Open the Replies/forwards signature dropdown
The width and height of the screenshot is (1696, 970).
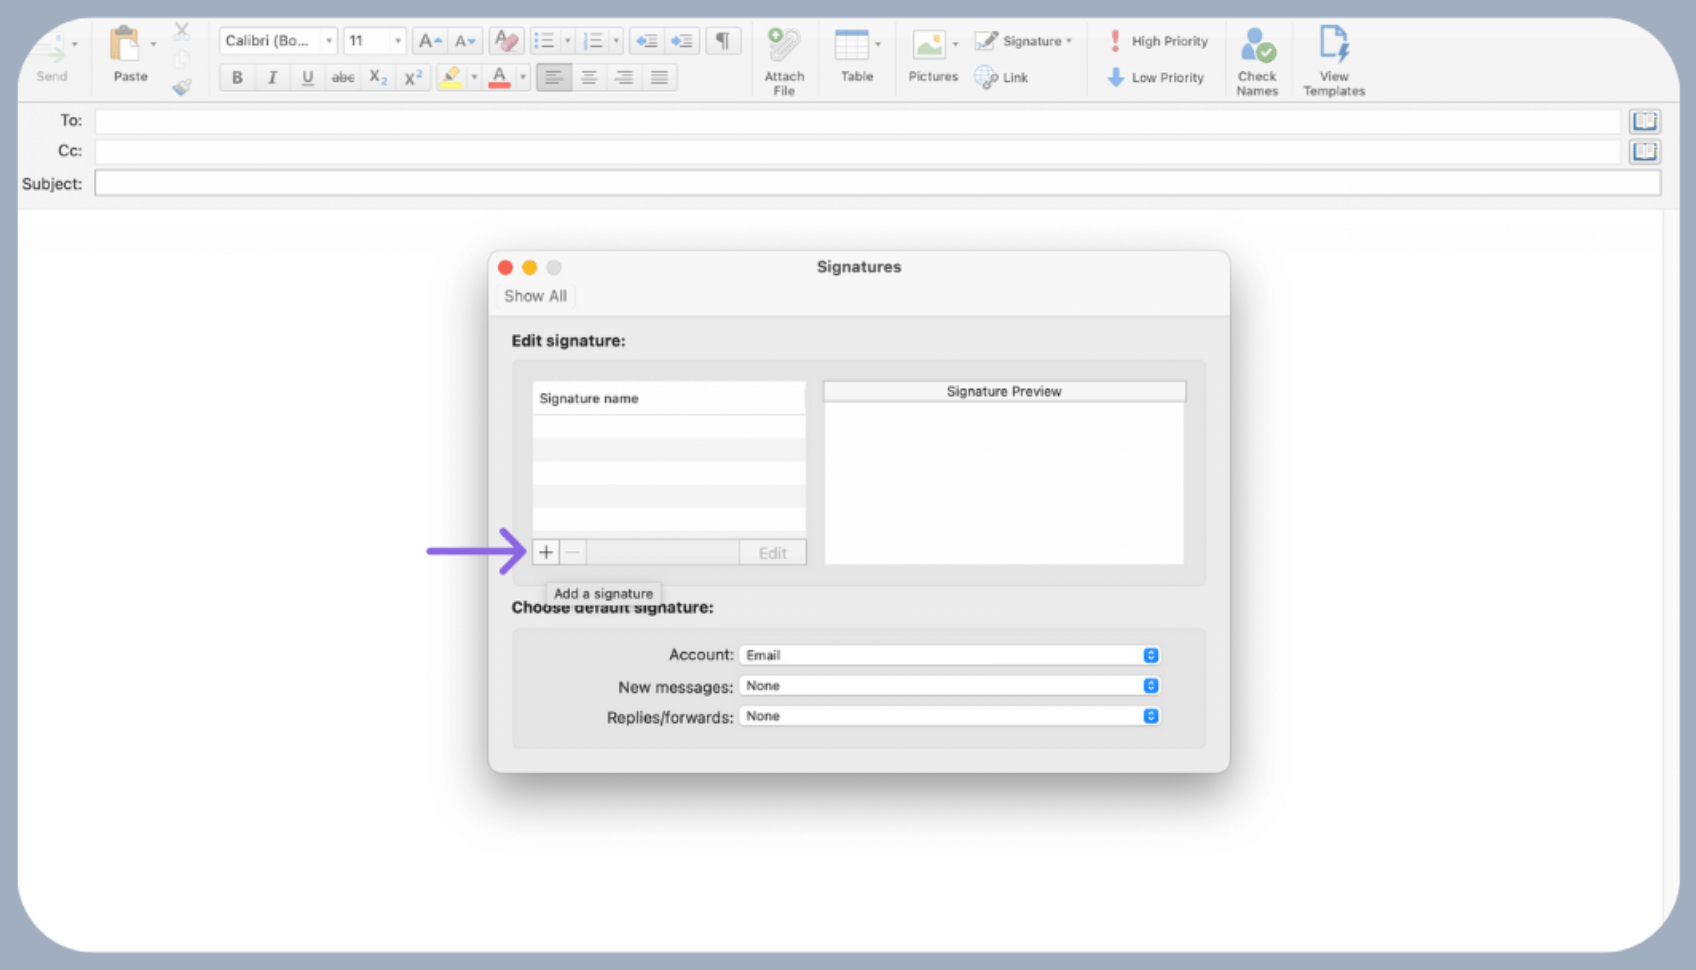949,716
